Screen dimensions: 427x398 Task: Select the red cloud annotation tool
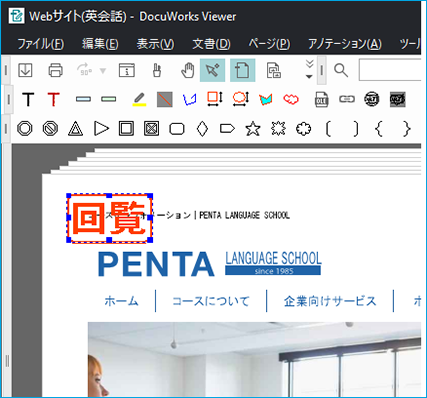click(x=291, y=99)
